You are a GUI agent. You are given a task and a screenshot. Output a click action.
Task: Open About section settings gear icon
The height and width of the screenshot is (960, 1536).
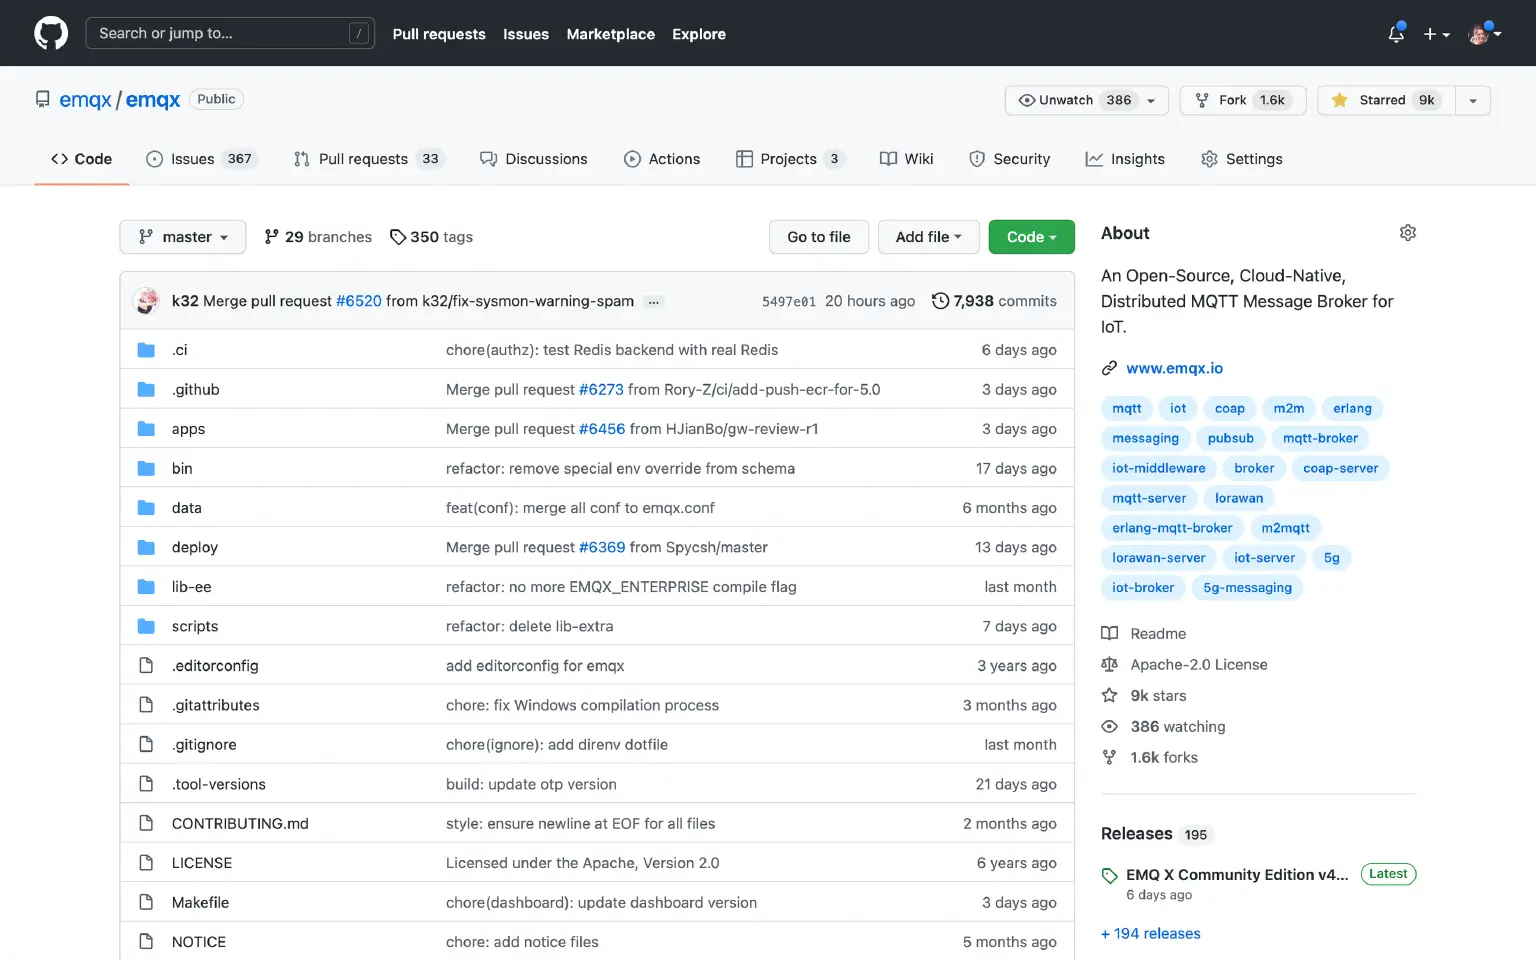click(1407, 232)
